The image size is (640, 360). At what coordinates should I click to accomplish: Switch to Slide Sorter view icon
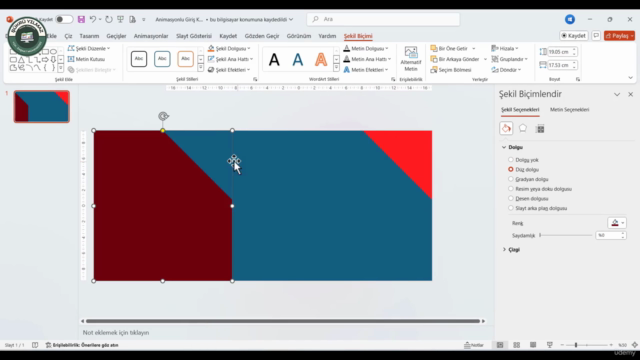(517, 345)
